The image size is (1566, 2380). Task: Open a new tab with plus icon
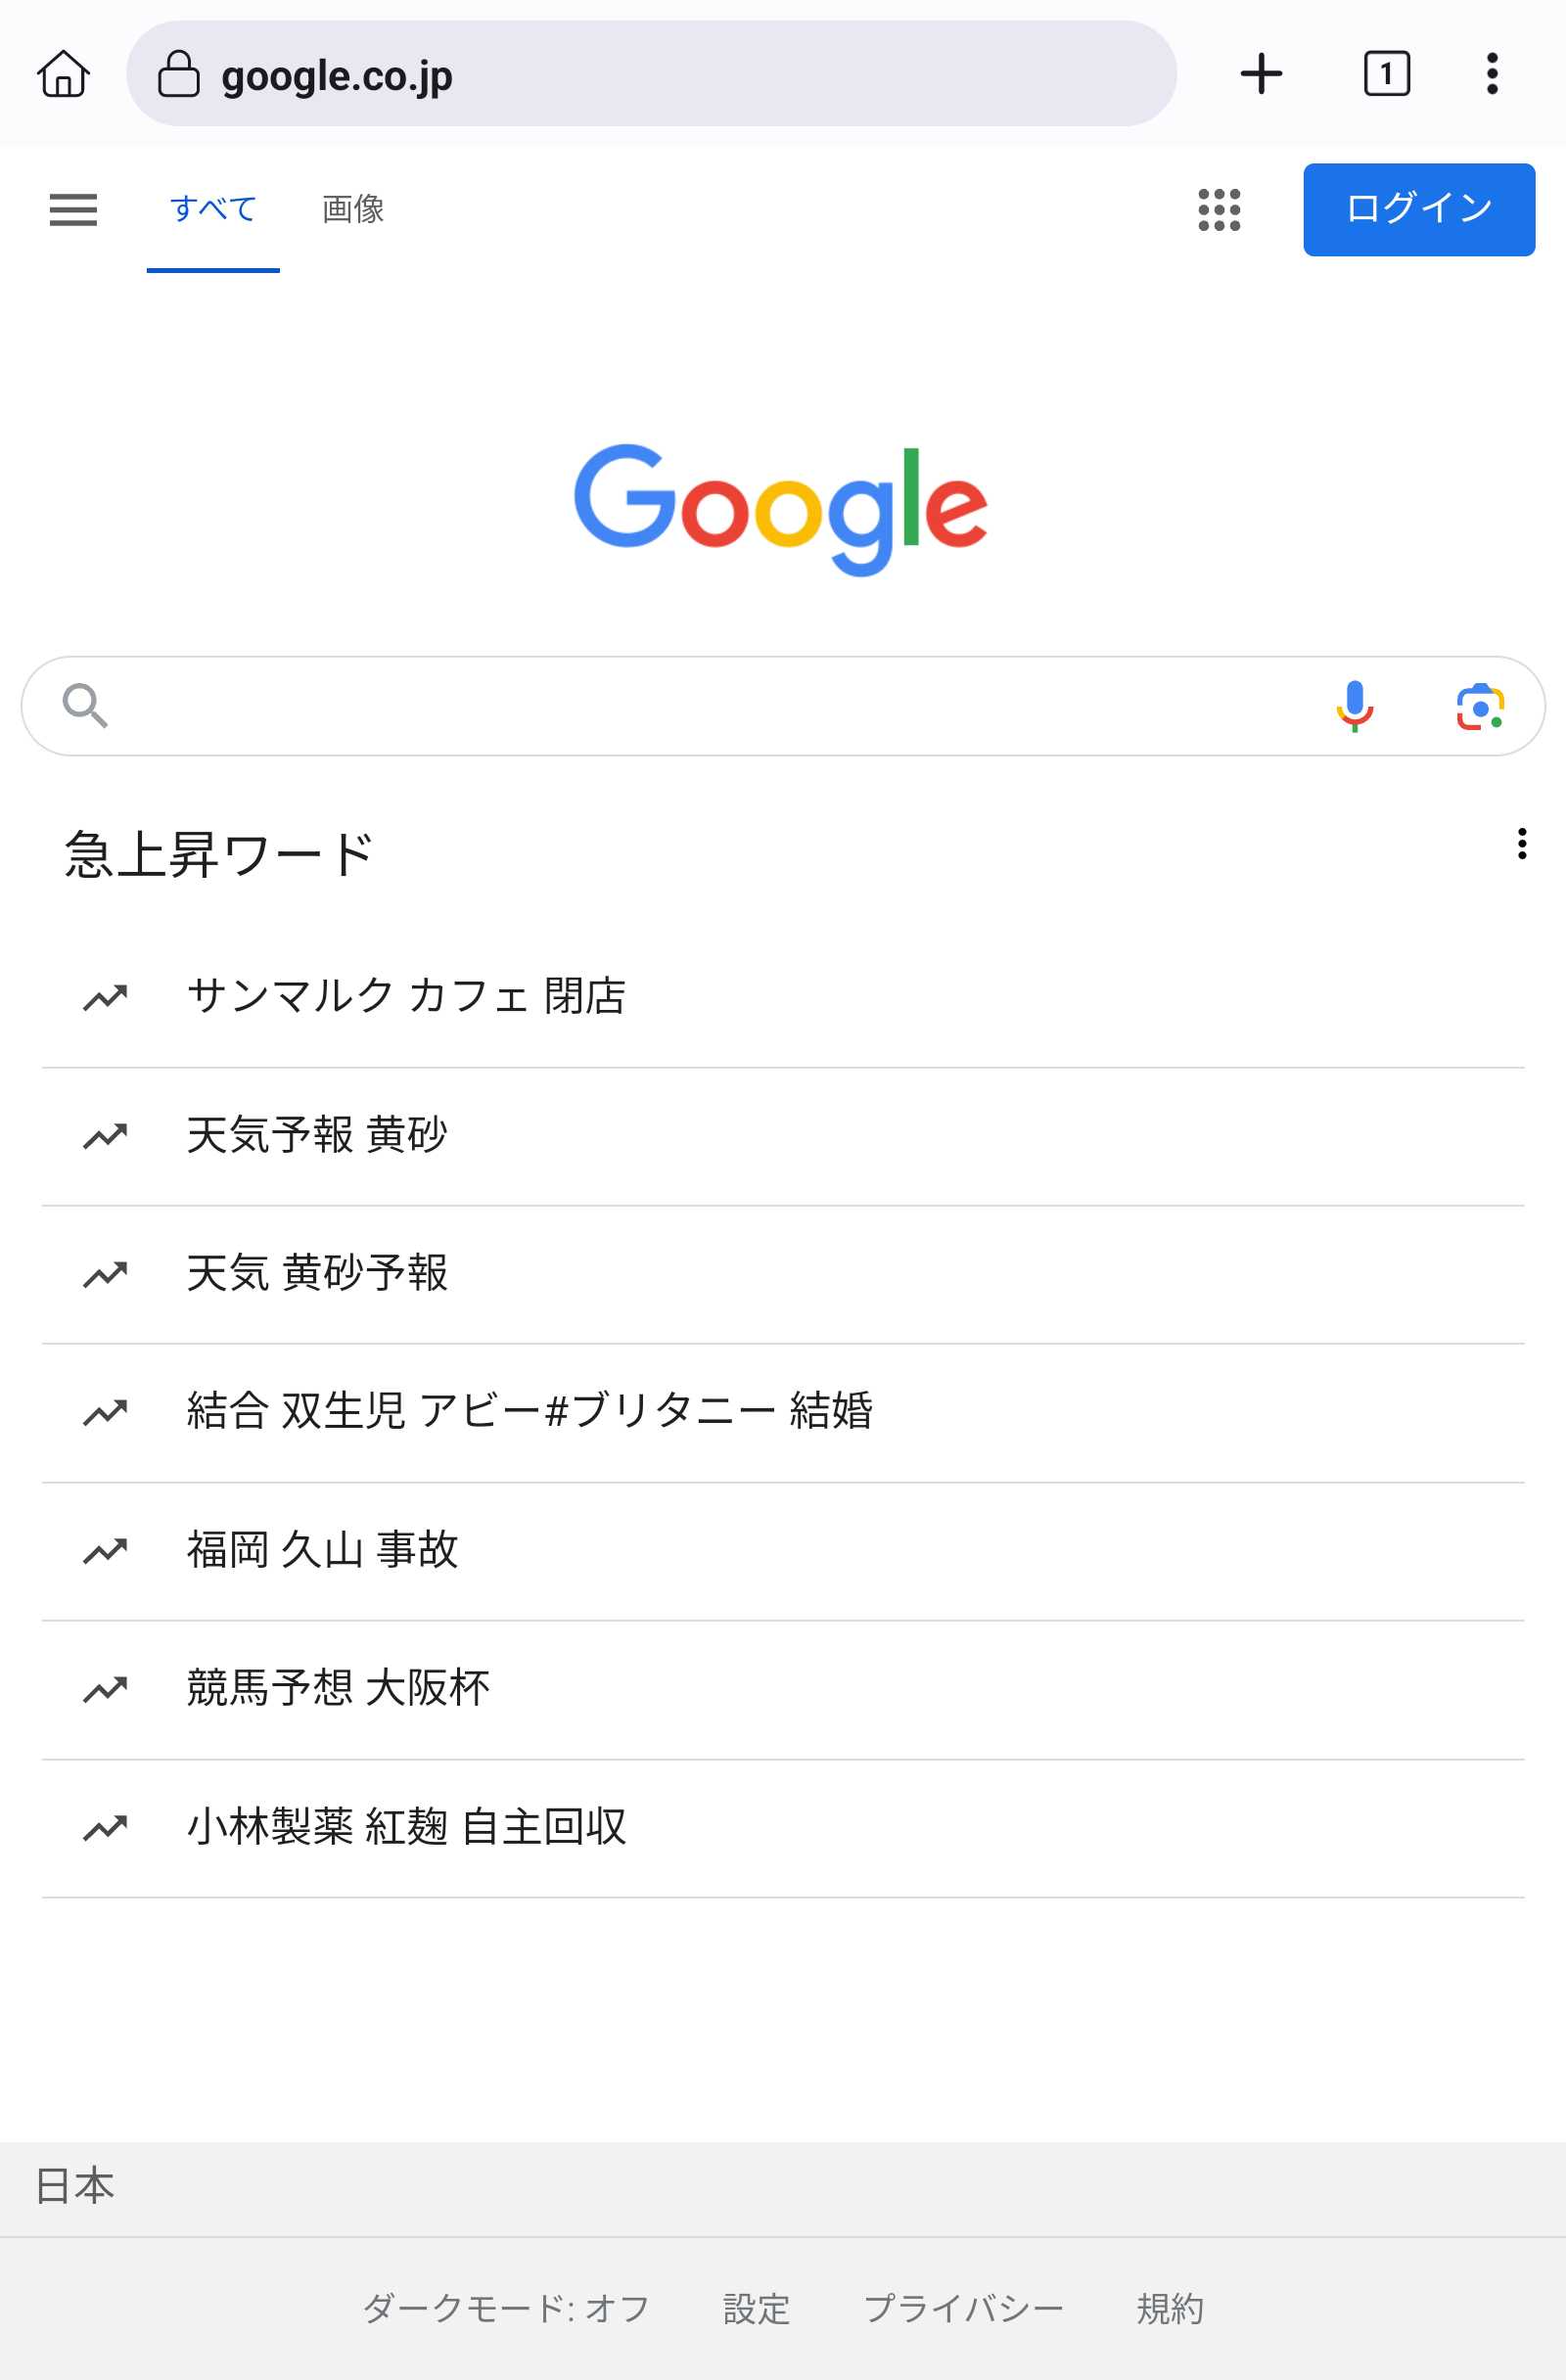(x=1261, y=74)
